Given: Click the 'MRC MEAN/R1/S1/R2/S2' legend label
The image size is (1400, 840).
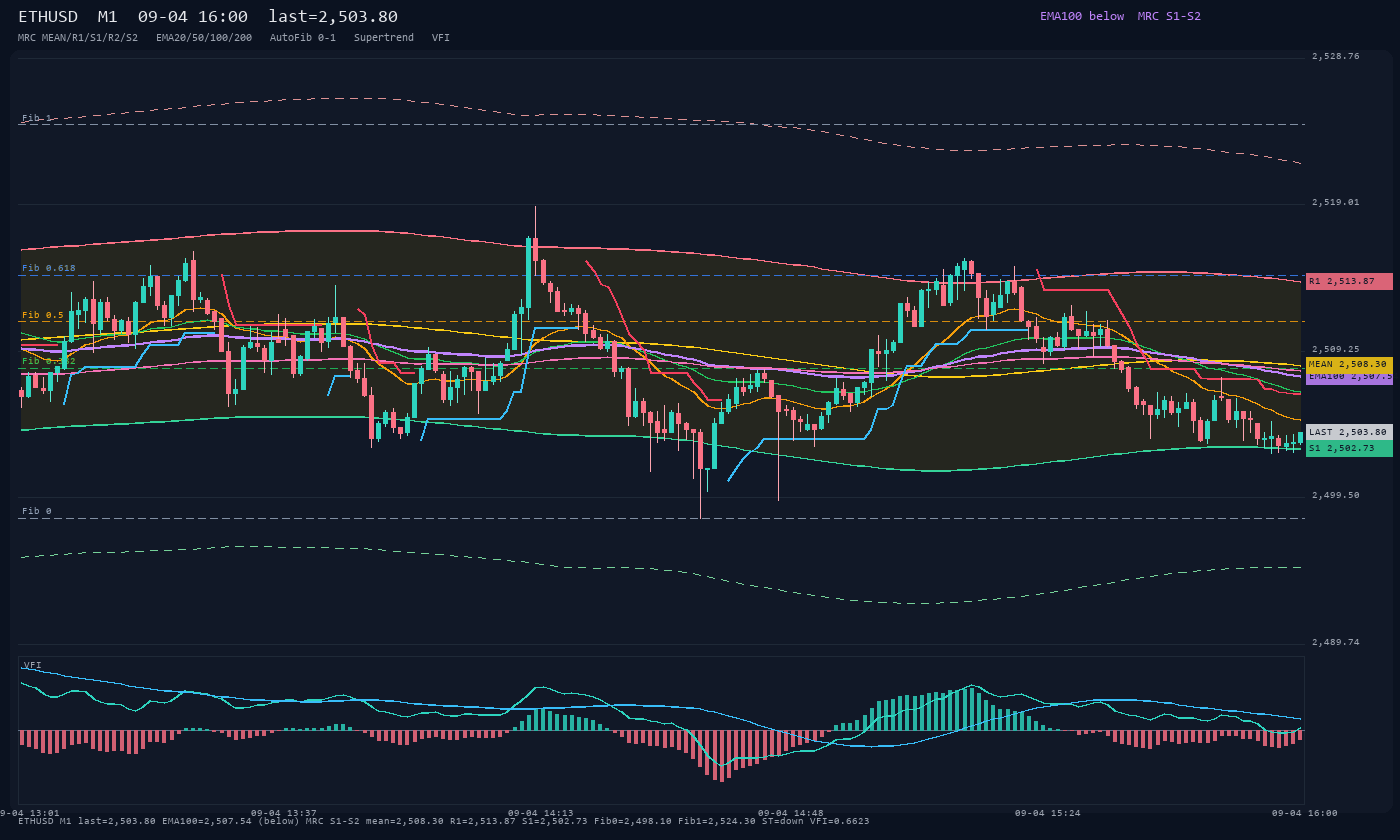Looking at the screenshot, I should pos(78,38).
